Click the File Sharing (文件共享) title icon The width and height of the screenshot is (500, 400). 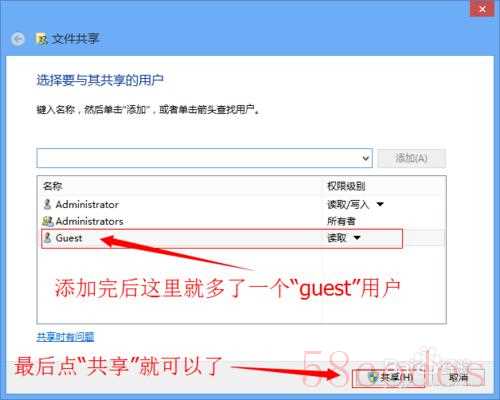pos(41,39)
